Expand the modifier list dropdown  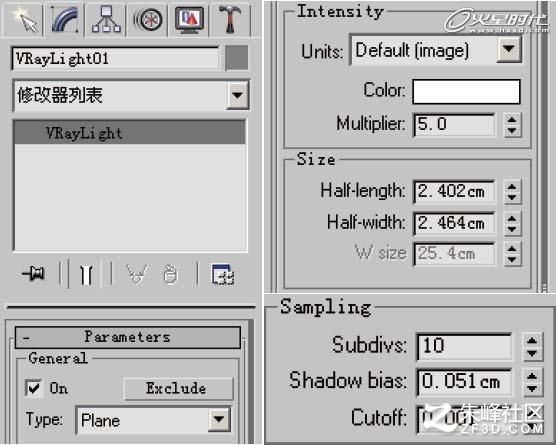pyautogui.click(x=238, y=95)
